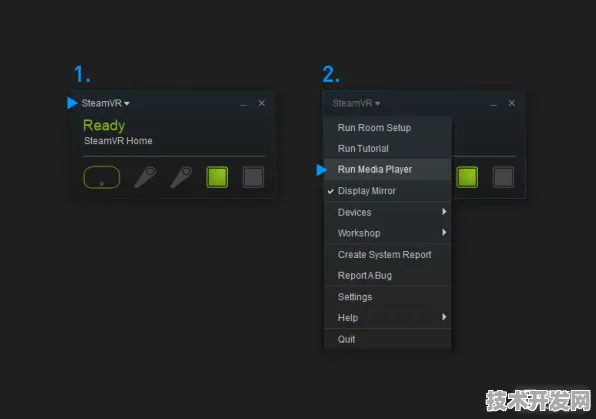Image resolution: width=596 pixels, height=419 pixels.
Task: Click the green base station icon in window 1
Action: [217, 177]
